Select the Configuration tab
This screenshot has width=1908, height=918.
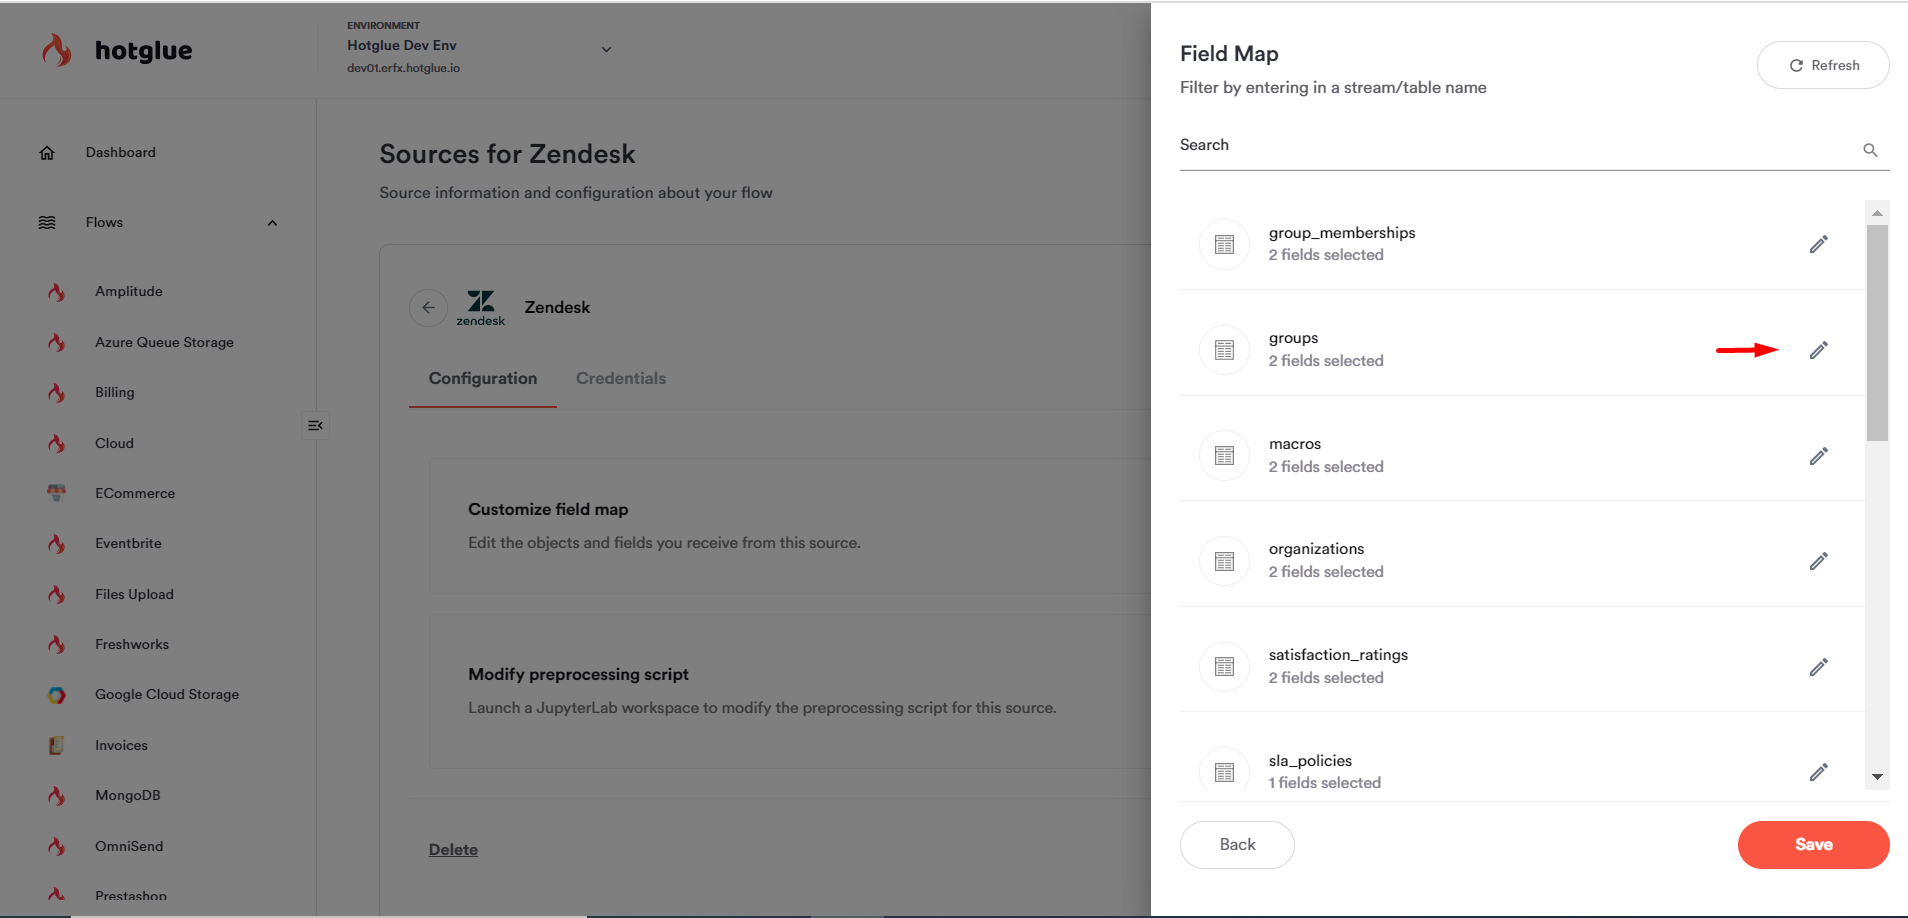pos(482,378)
